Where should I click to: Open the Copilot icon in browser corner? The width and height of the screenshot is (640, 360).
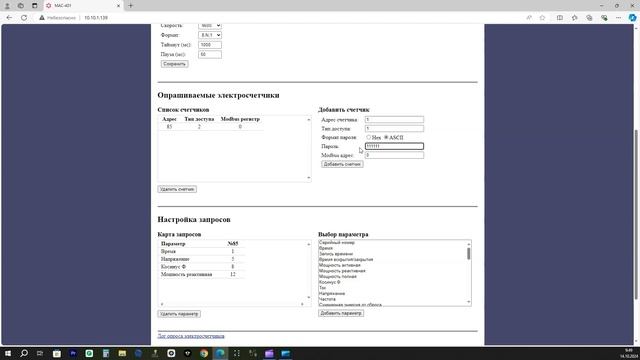coord(632,18)
